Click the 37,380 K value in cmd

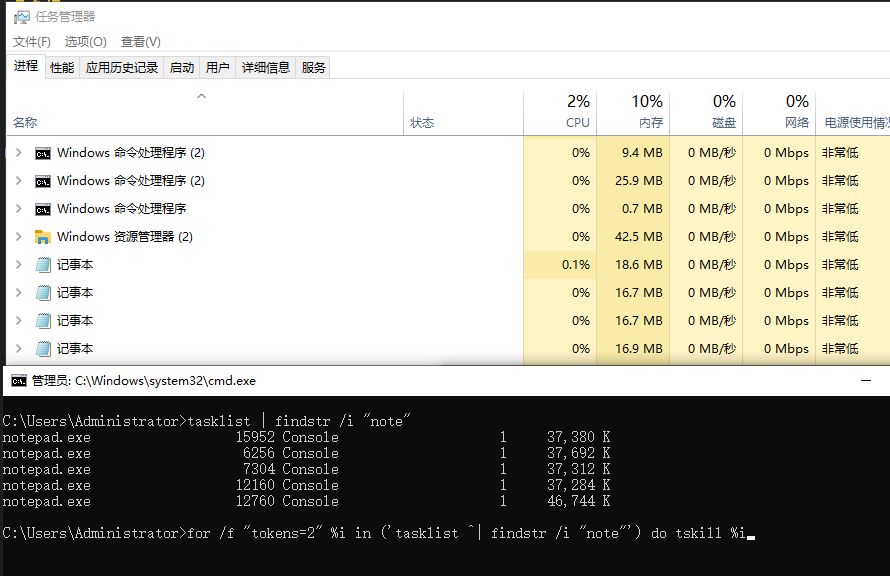coord(578,437)
